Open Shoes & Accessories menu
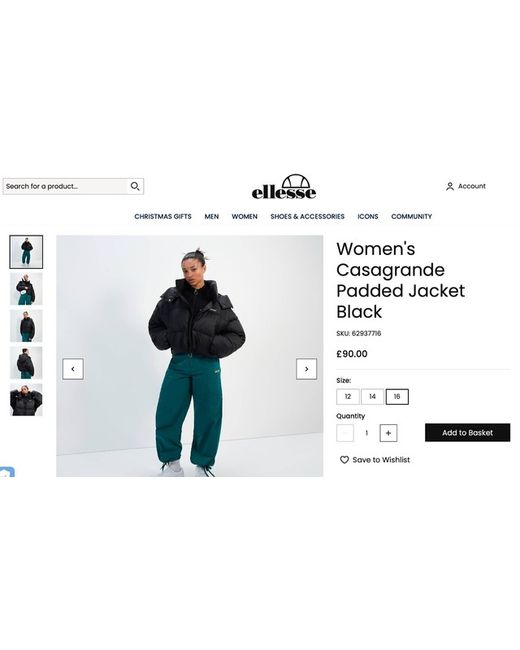Viewport: 520px width, 650px height. coord(307,216)
